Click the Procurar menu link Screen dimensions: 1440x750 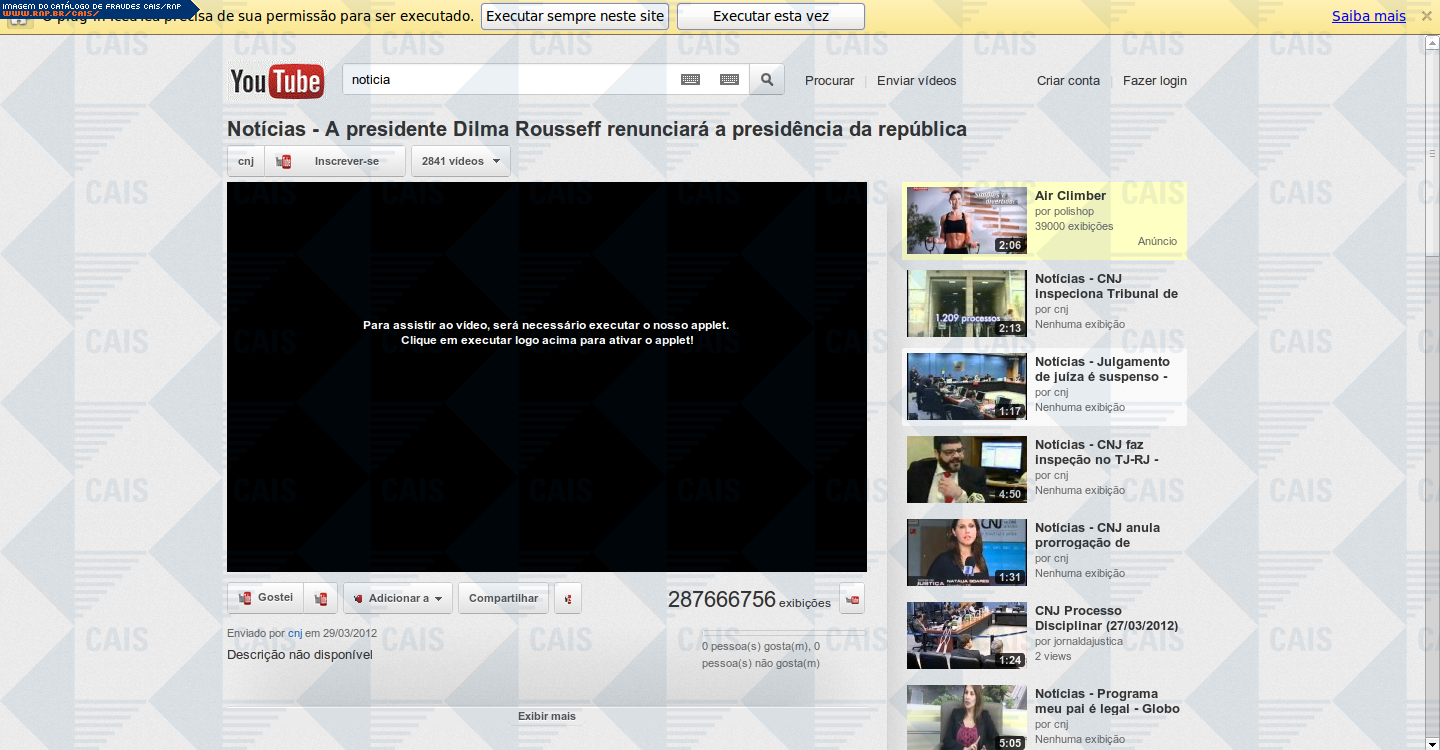click(829, 81)
